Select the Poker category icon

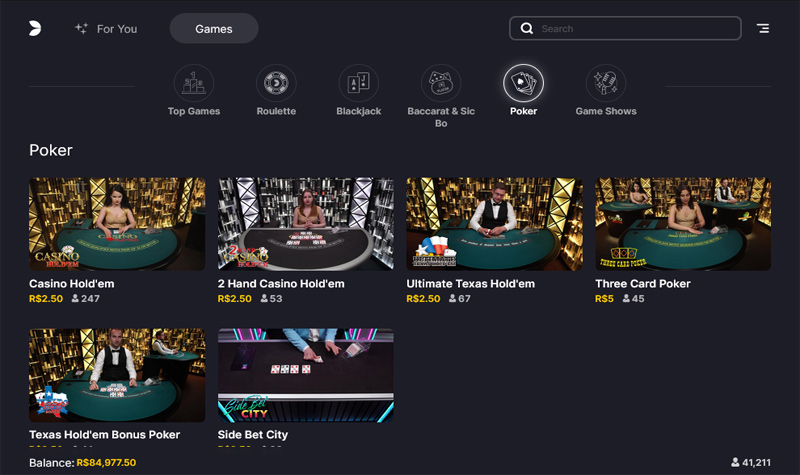tap(523, 83)
